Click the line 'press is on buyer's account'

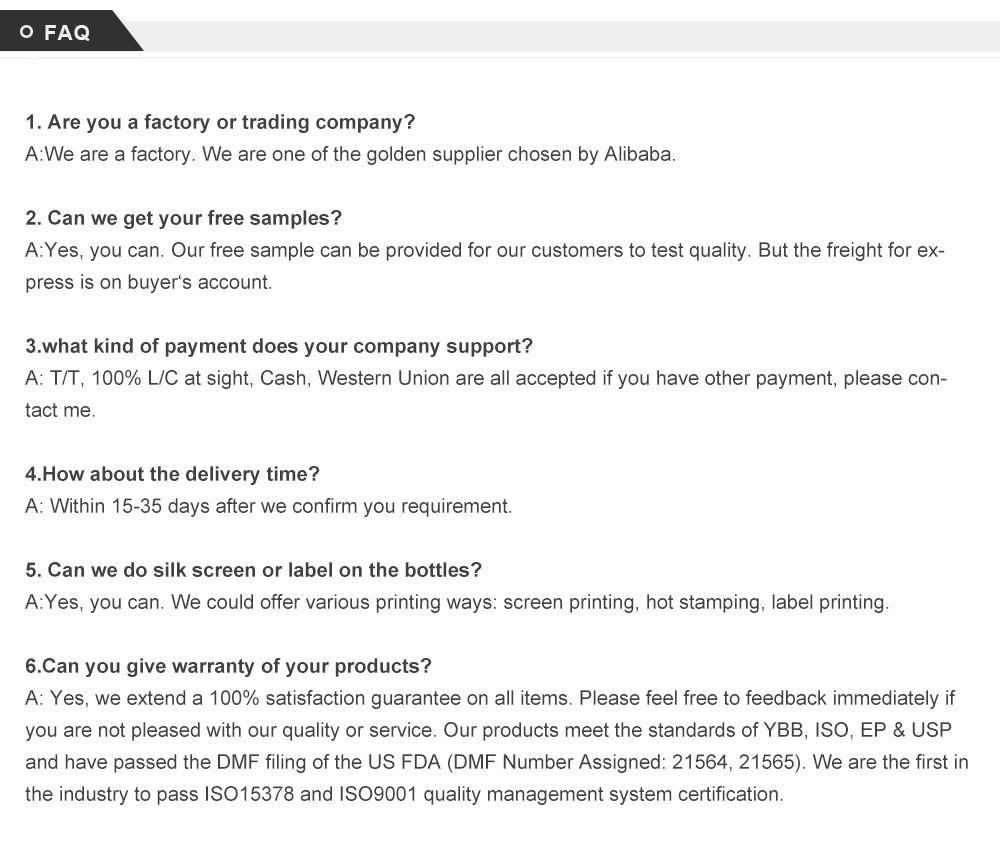click(x=148, y=282)
